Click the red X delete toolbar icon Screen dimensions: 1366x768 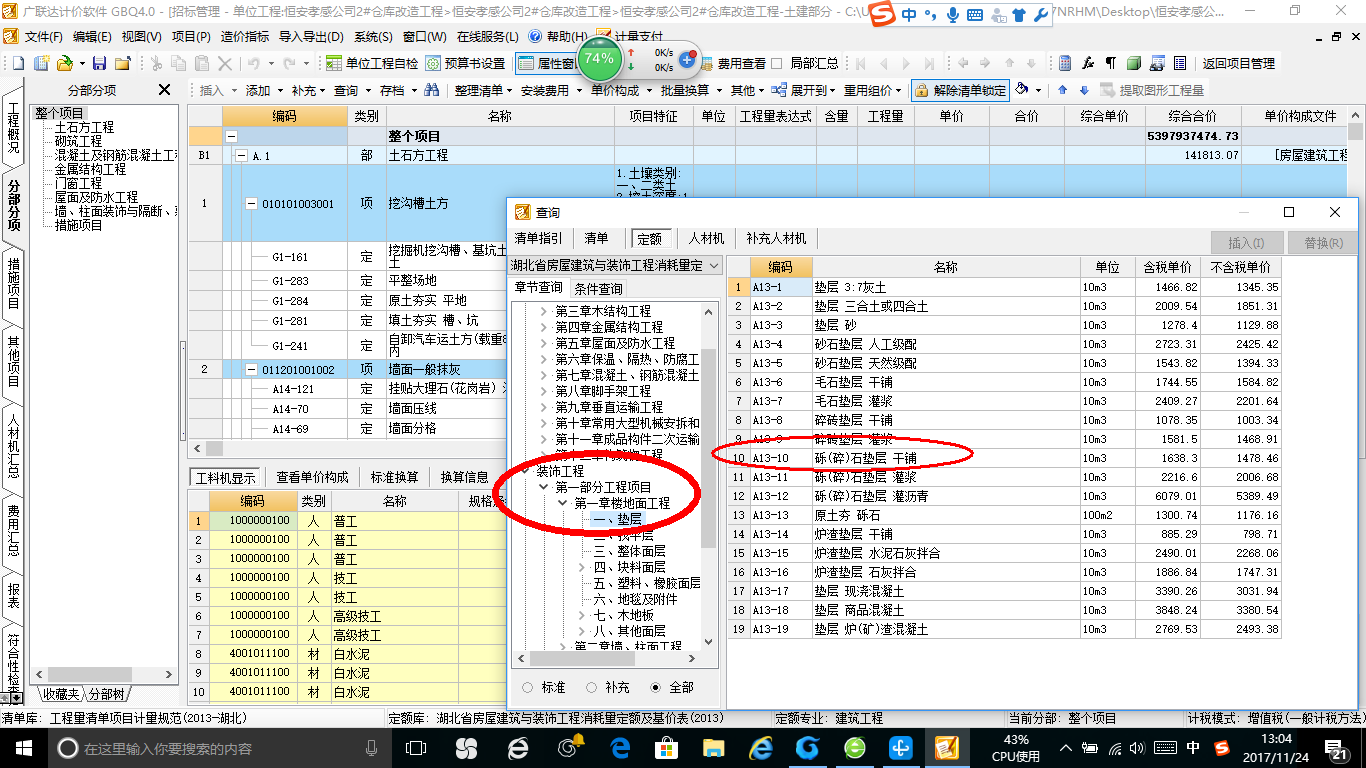click(224, 63)
